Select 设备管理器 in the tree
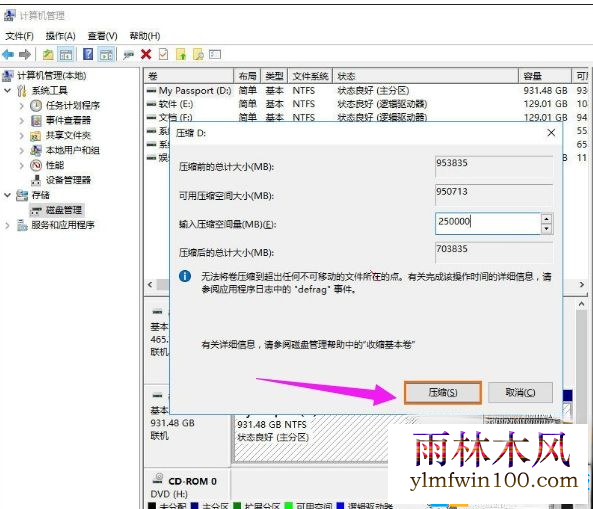Image resolution: width=593 pixels, height=509 pixels. coord(68,180)
